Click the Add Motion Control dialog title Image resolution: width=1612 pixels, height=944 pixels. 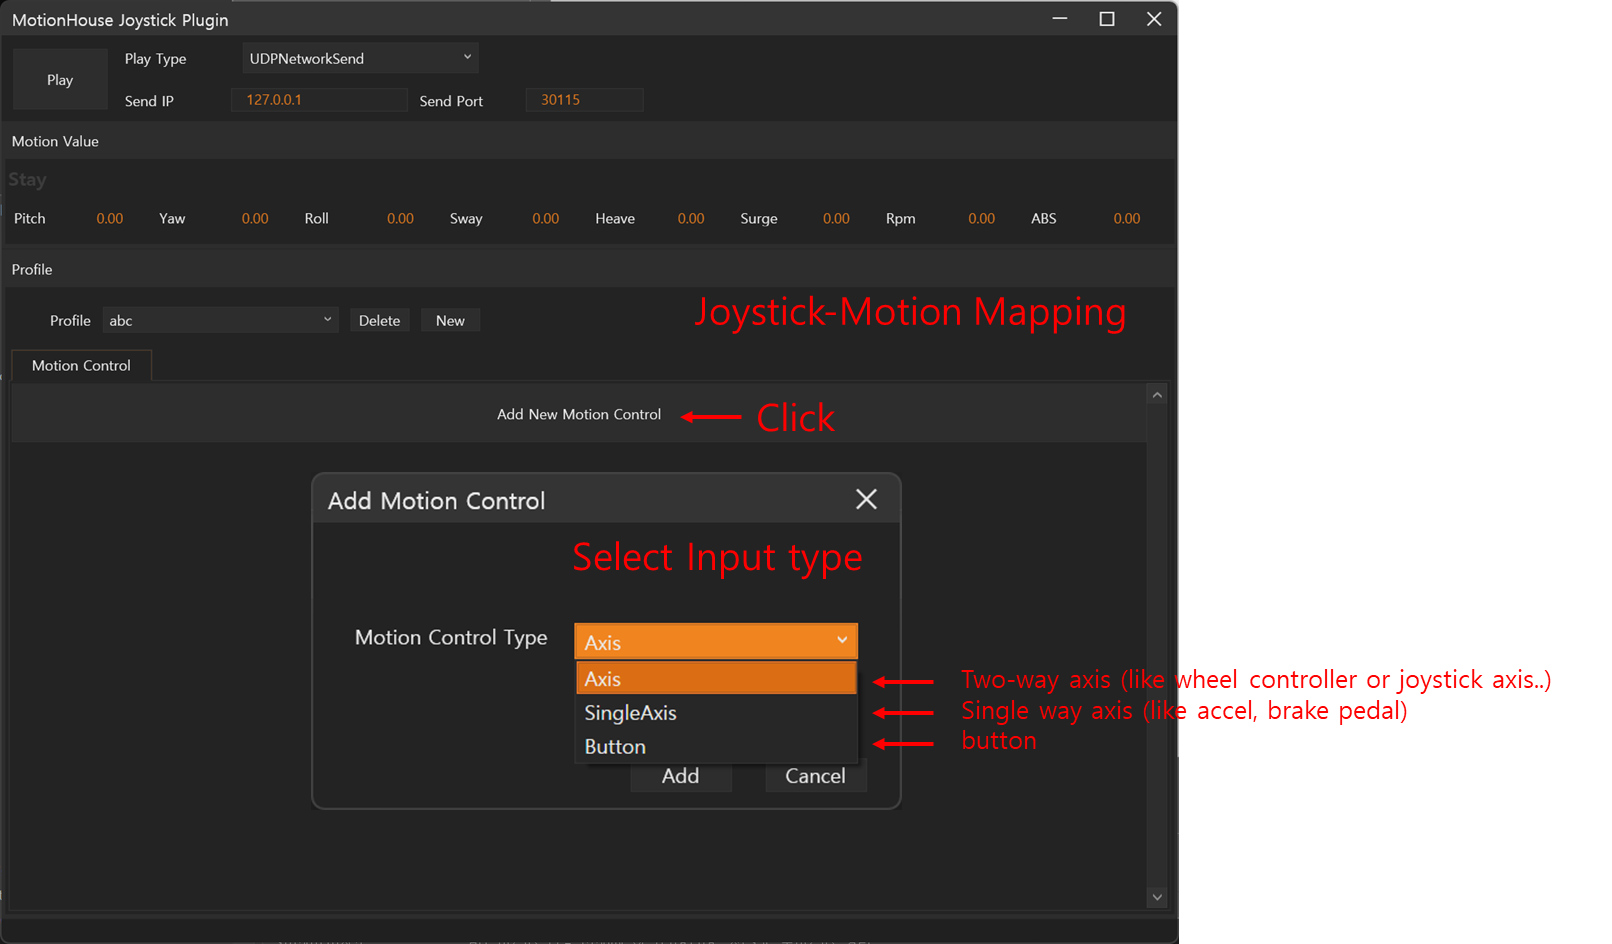pyautogui.click(x=436, y=500)
